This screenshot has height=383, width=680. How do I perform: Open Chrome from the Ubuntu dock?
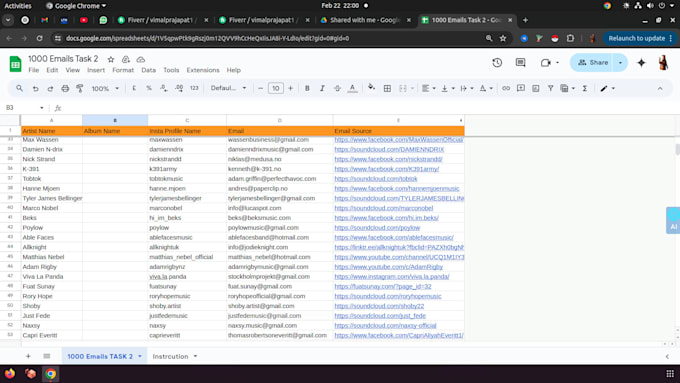click(x=51, y=373)
